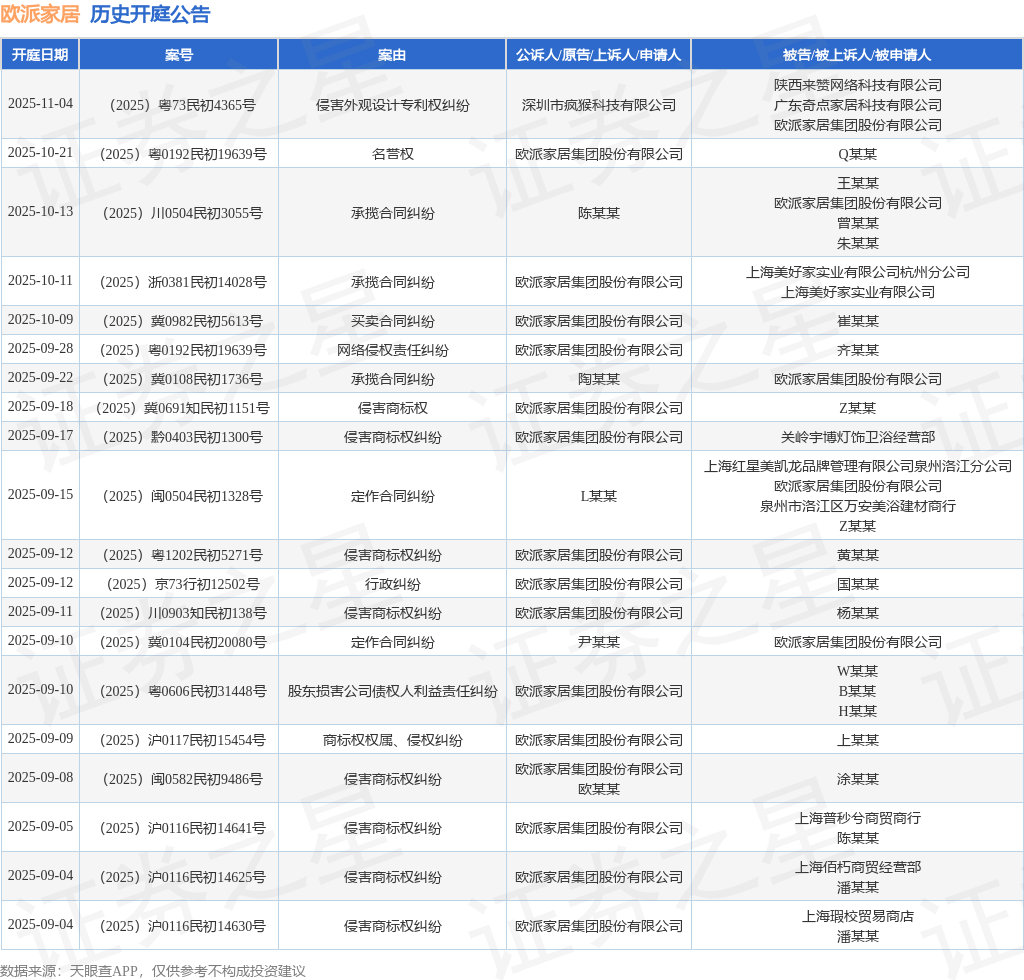1024x980 pixels.
Task: Click defendant 崔某某
Action: (x=857, y=321)
